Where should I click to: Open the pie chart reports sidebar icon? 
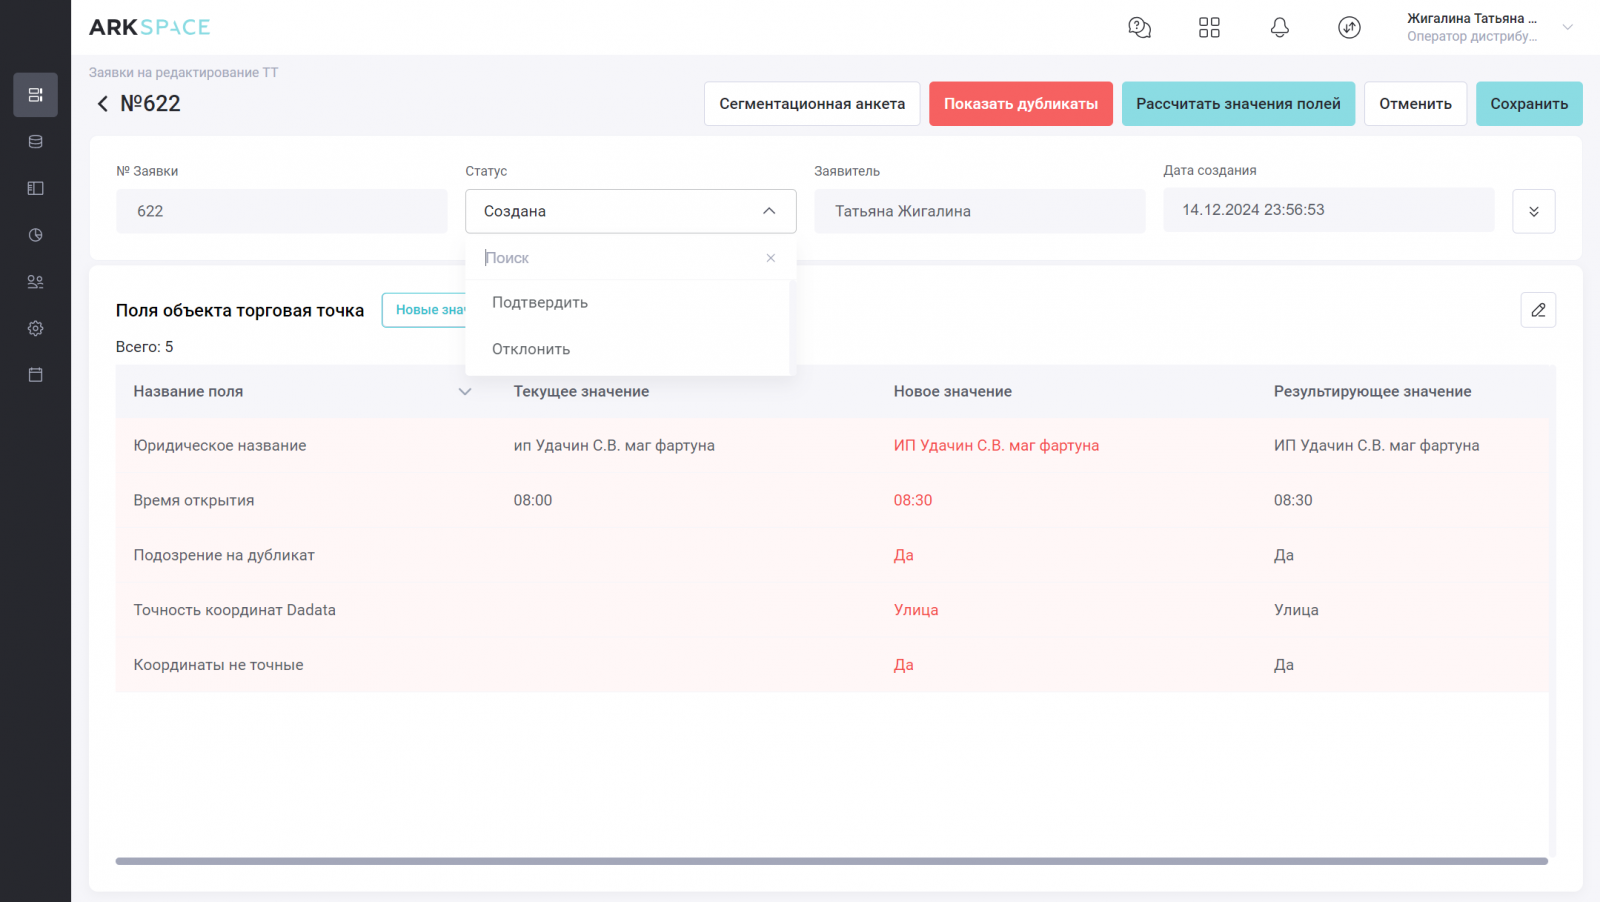pyautogui.click(x=36, y=235)
